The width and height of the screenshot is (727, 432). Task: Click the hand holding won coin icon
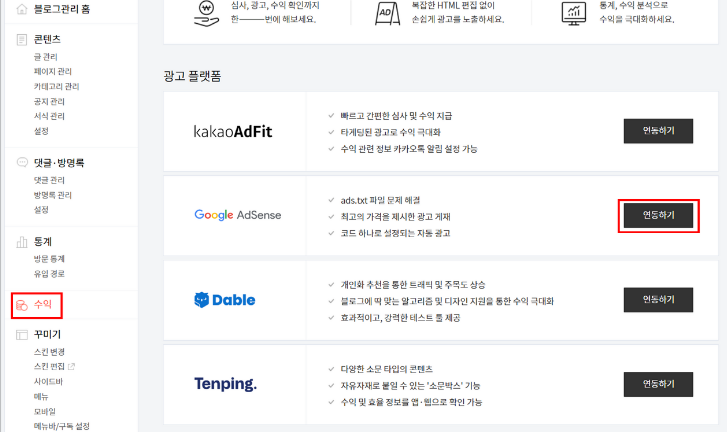206,13
